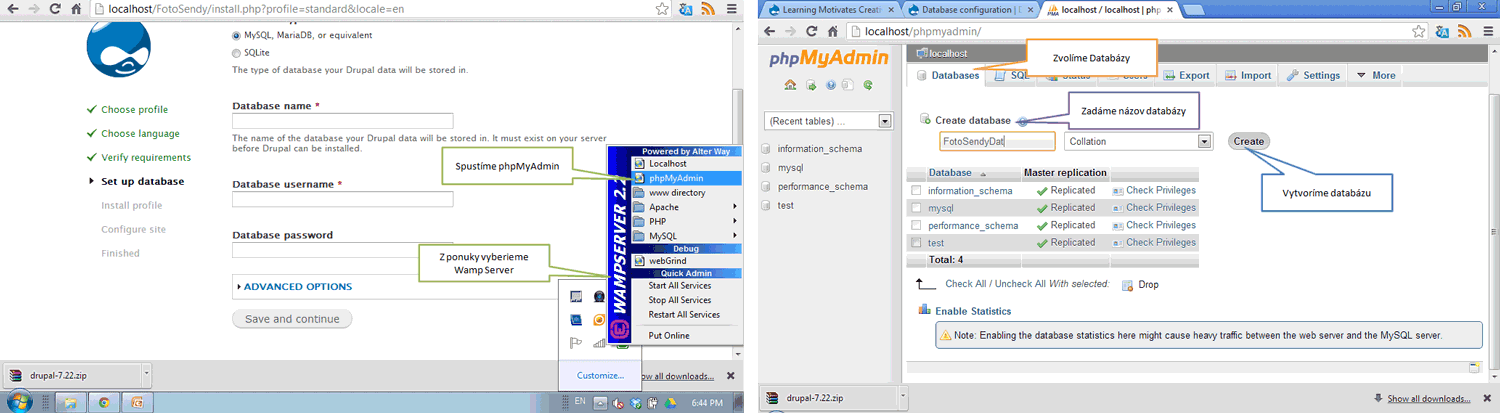The width and height of the screenshot is (1500, 413).
Task: Open File Explorer from Windows taskbar
Action: (70, 403)
